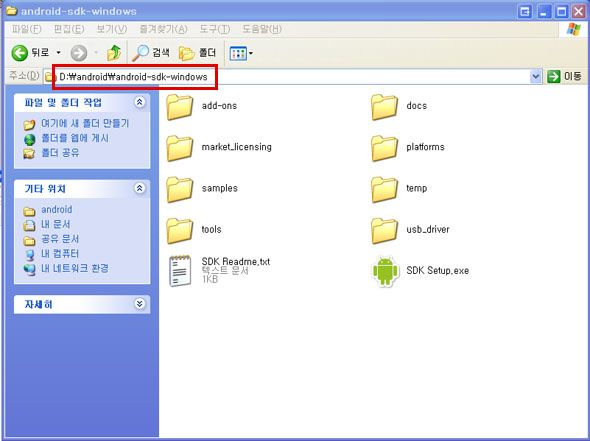Click the 내 네트워크 환경 network icon
Viewport: 590px width, 441px height.
click(29, 269)
